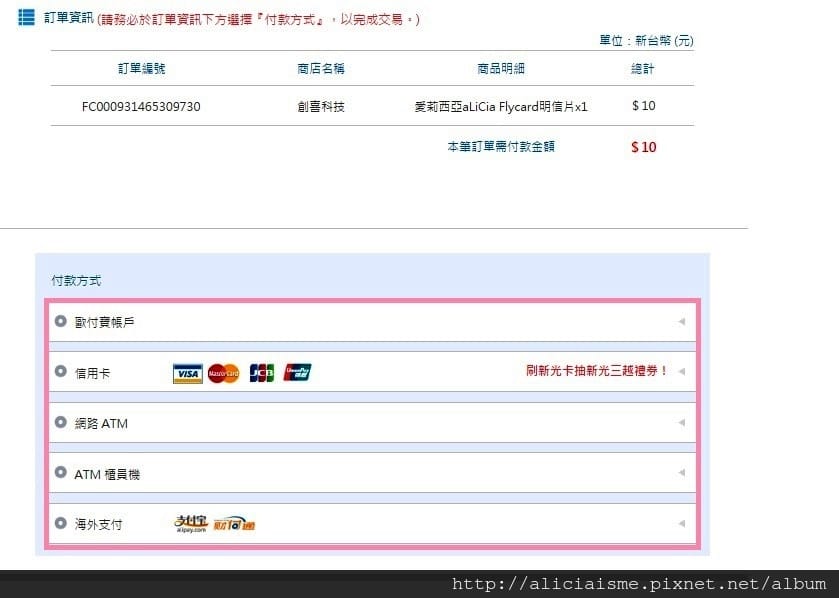Click the Tenpay logo beside Alipay
The width and height of the screenshot is (839, 598).
(x=234, y=524)
